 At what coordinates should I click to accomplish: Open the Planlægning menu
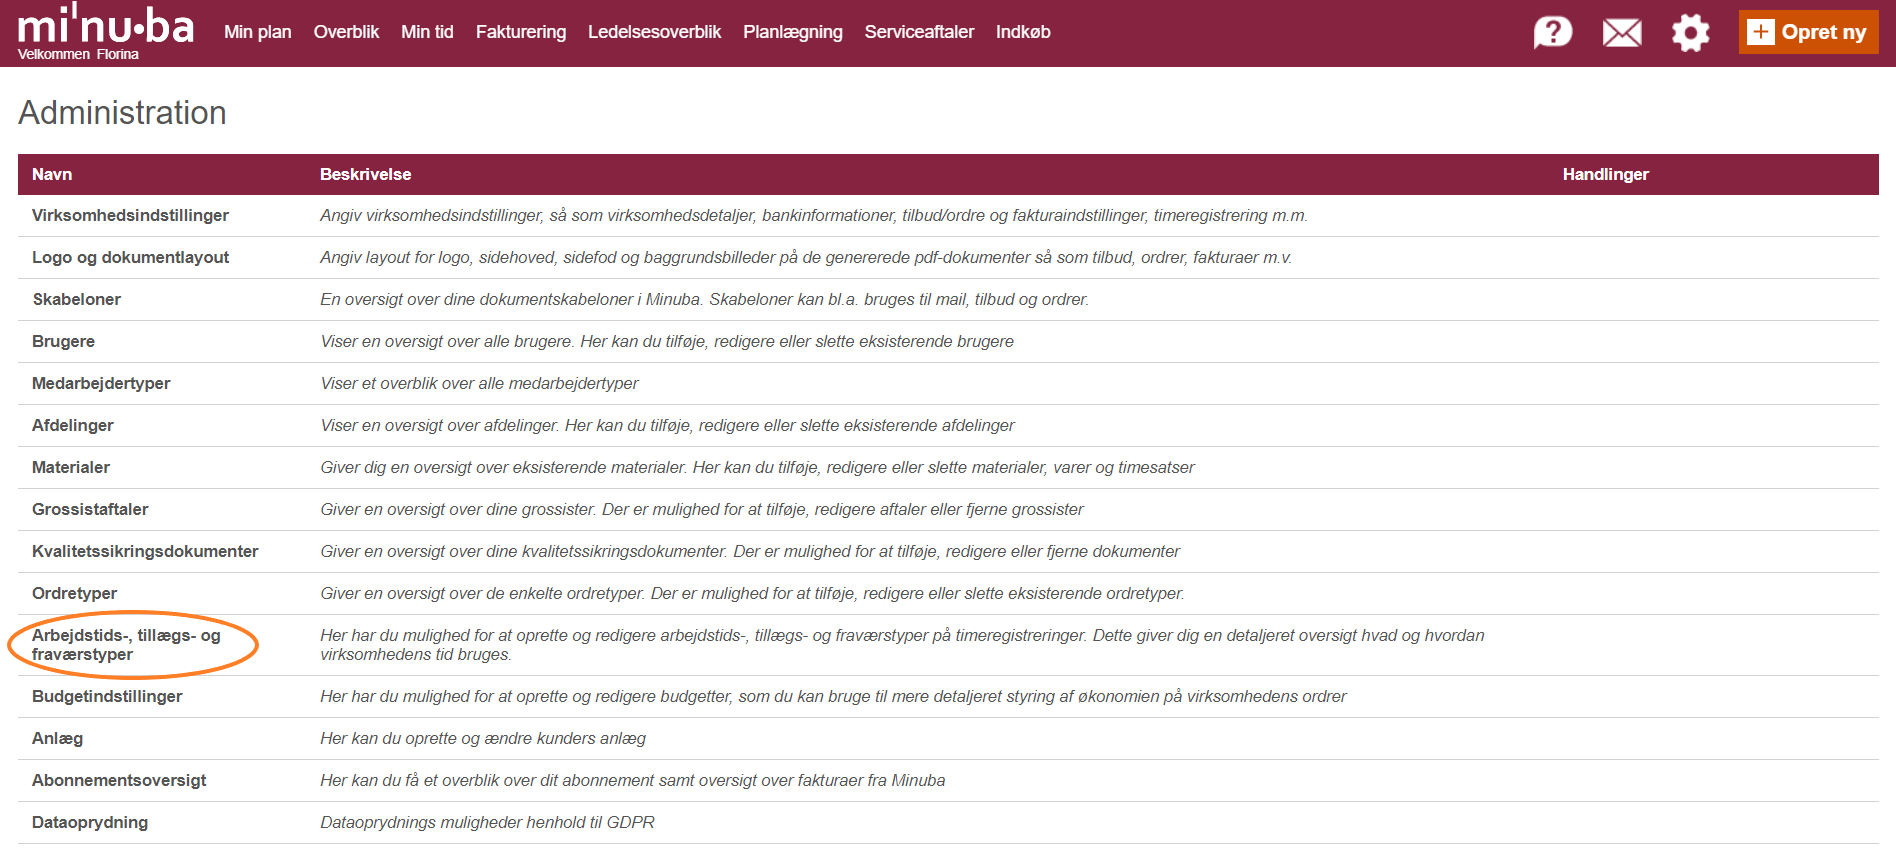793,32
